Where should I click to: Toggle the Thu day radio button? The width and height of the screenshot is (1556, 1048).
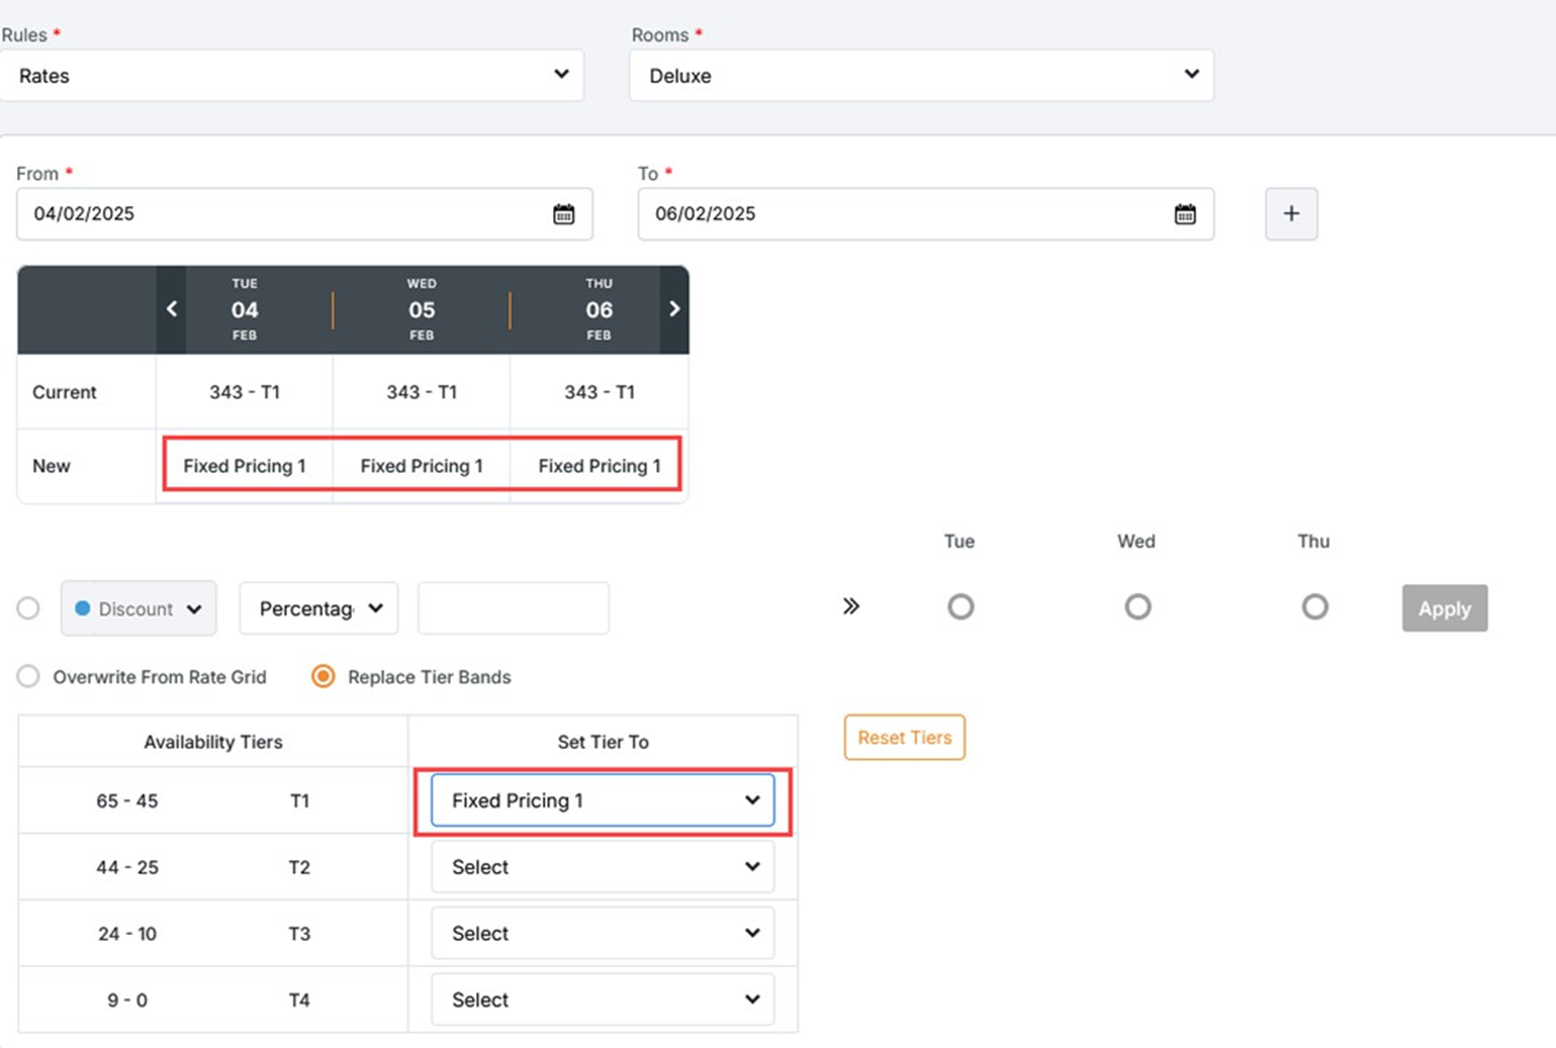point(1314,607)
